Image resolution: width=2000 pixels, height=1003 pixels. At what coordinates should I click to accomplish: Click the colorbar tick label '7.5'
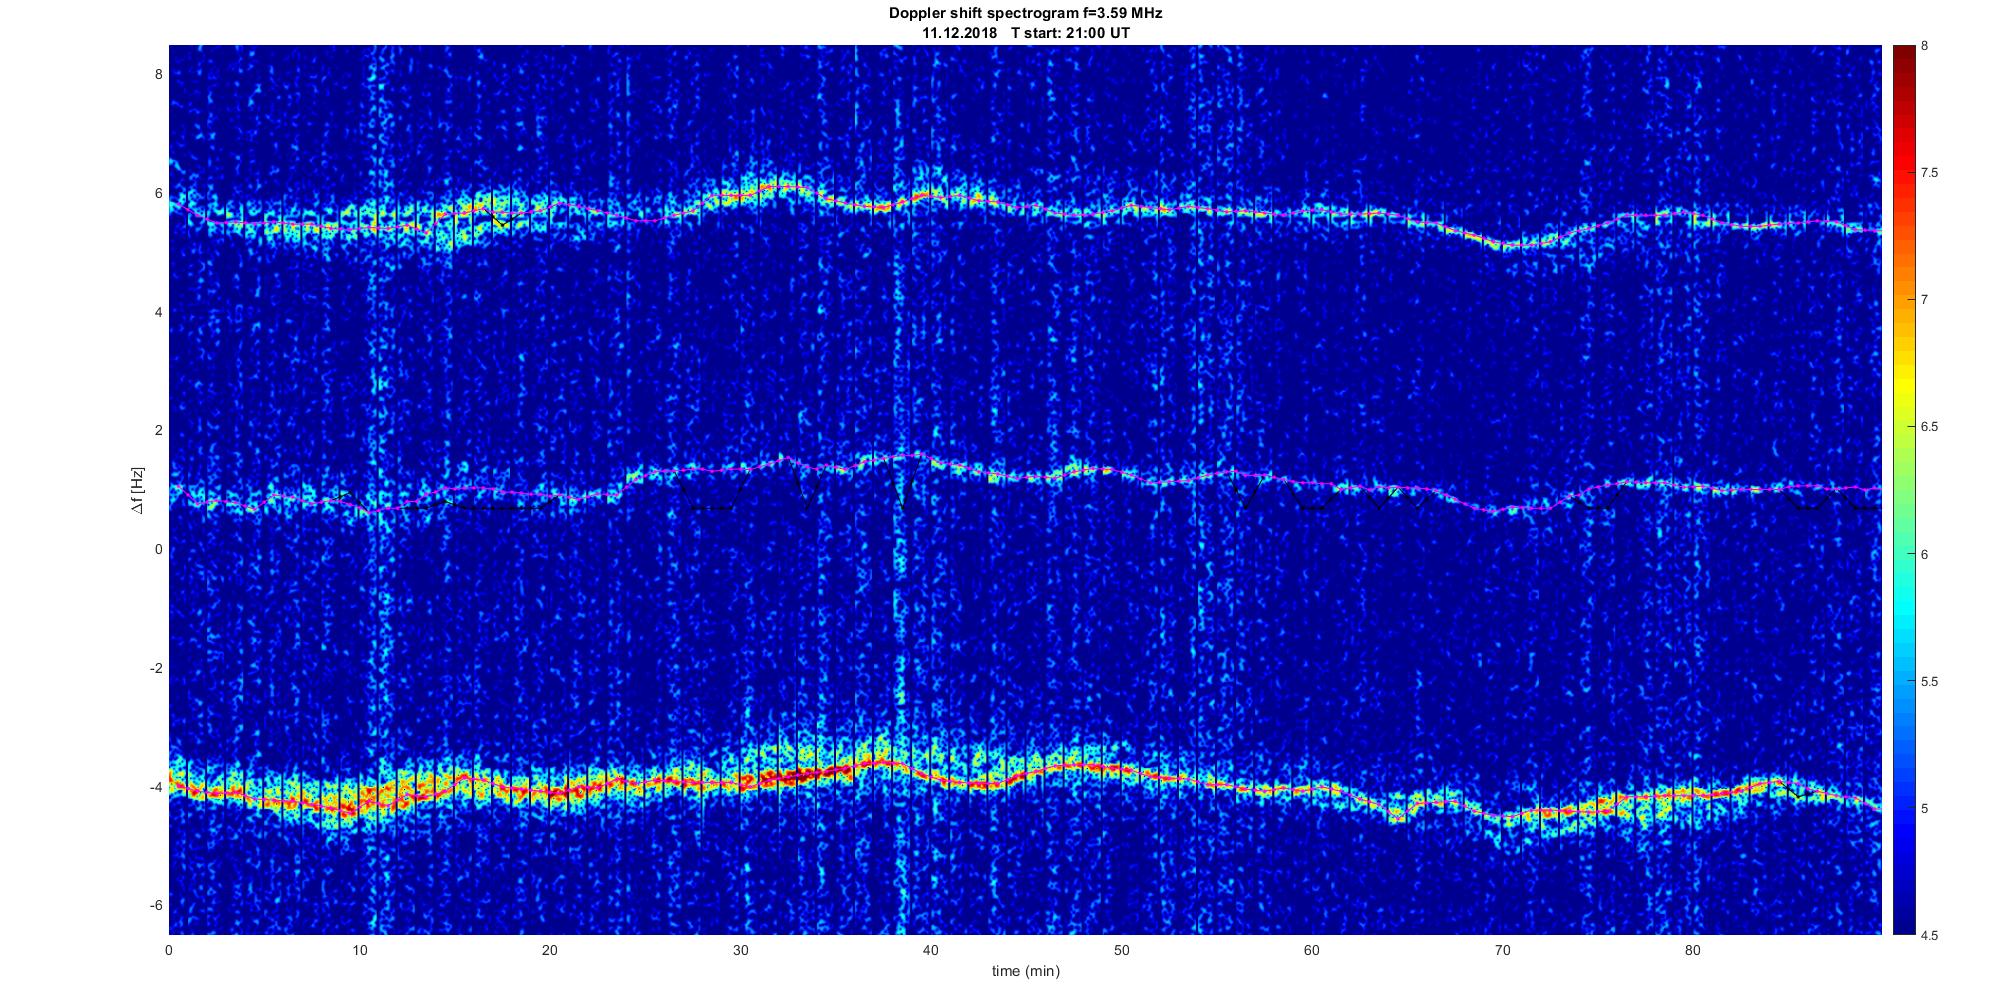tap(1930, 173)
